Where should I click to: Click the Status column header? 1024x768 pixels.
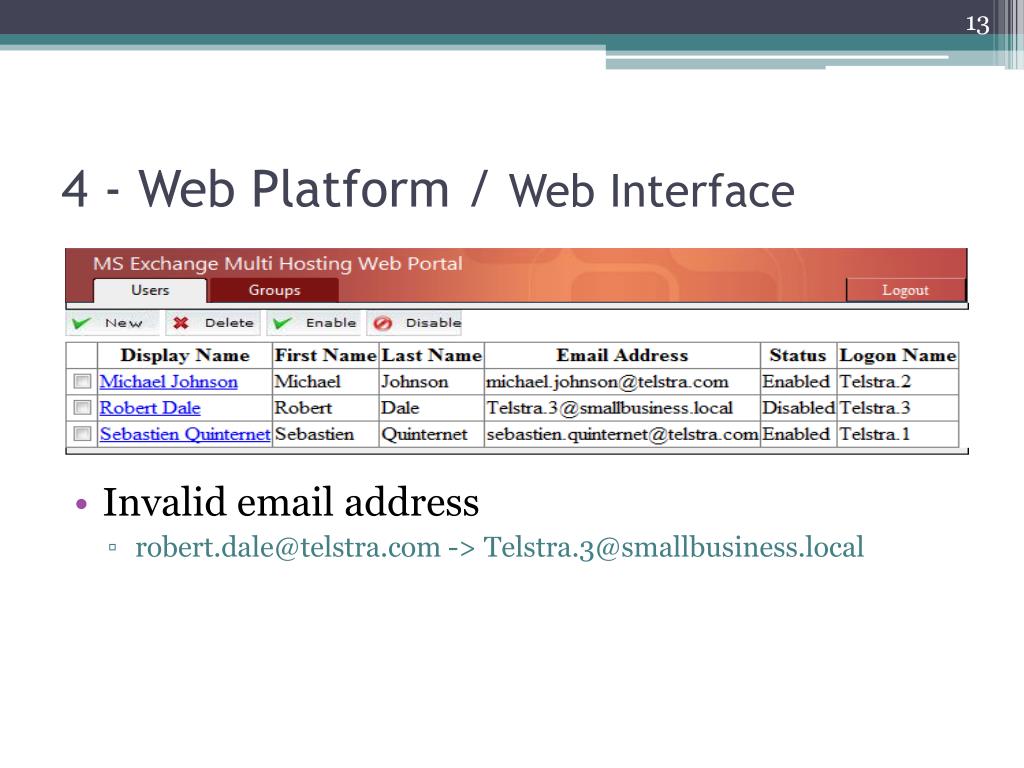pos(798,355)
